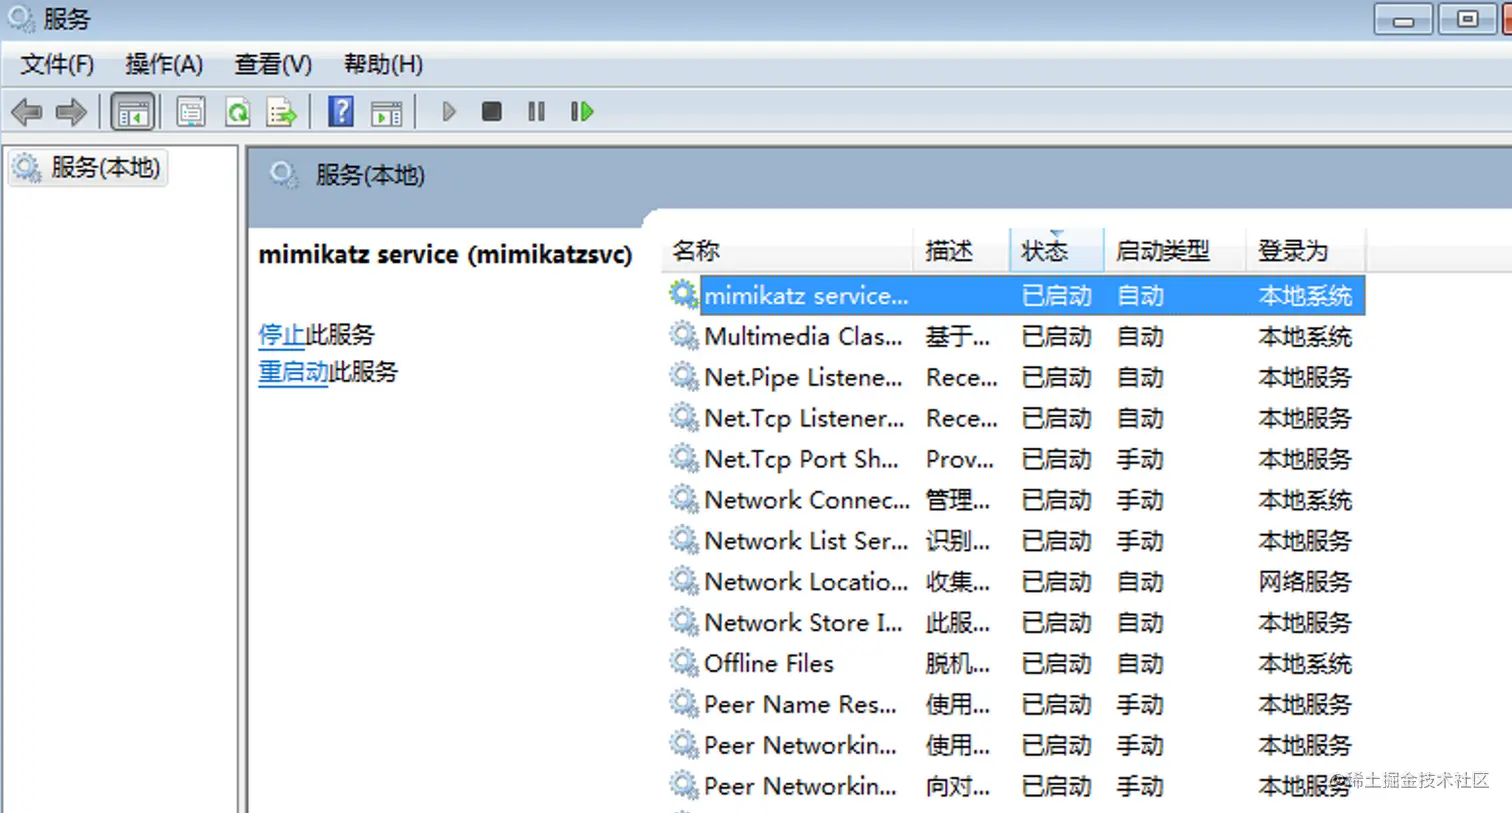Viewport: 1512px width, 813px height.
Task: Click 脱机... description of Offline Files
Action: tap(958, 664)
